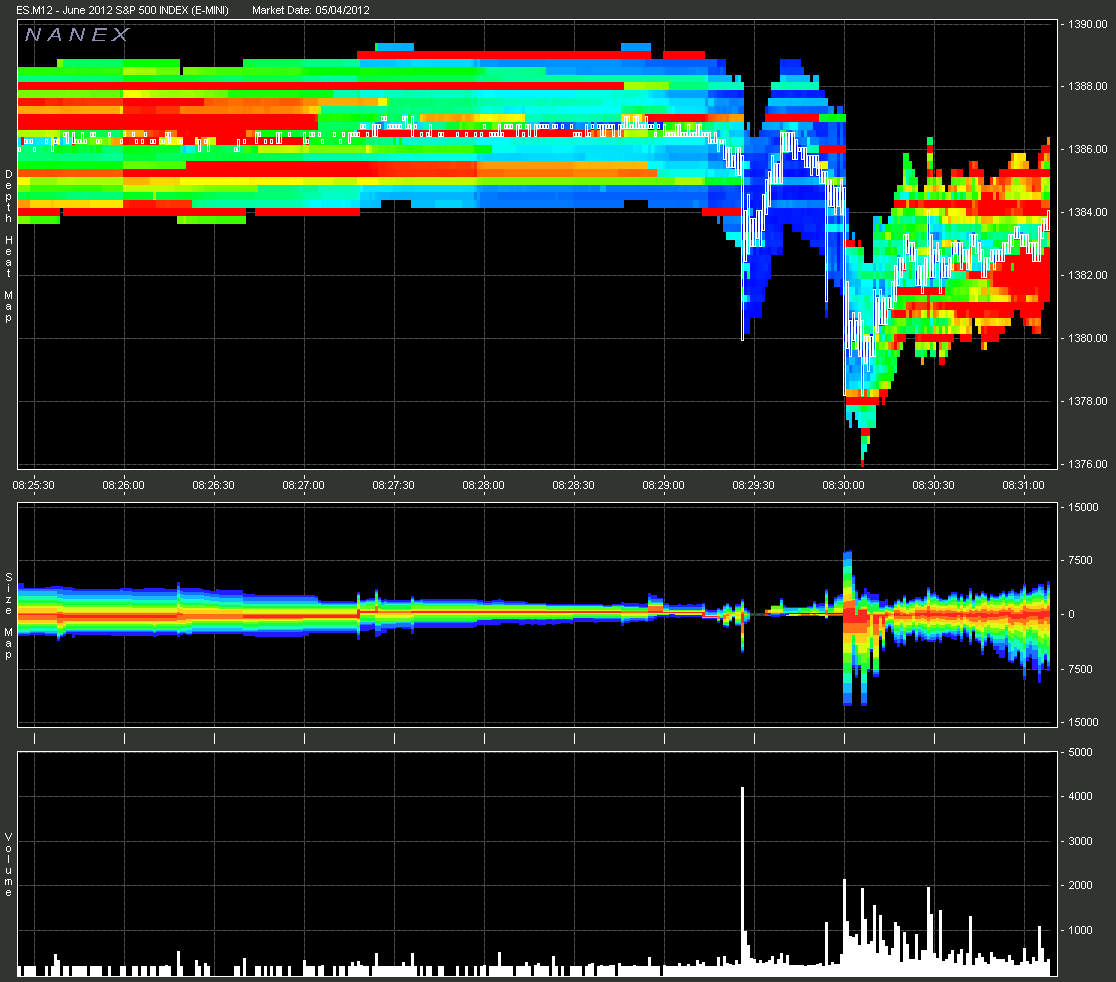This screenshot has width=1116, height=982.
Task: Click the price low point at 1376.00
Action: point(863,463)
